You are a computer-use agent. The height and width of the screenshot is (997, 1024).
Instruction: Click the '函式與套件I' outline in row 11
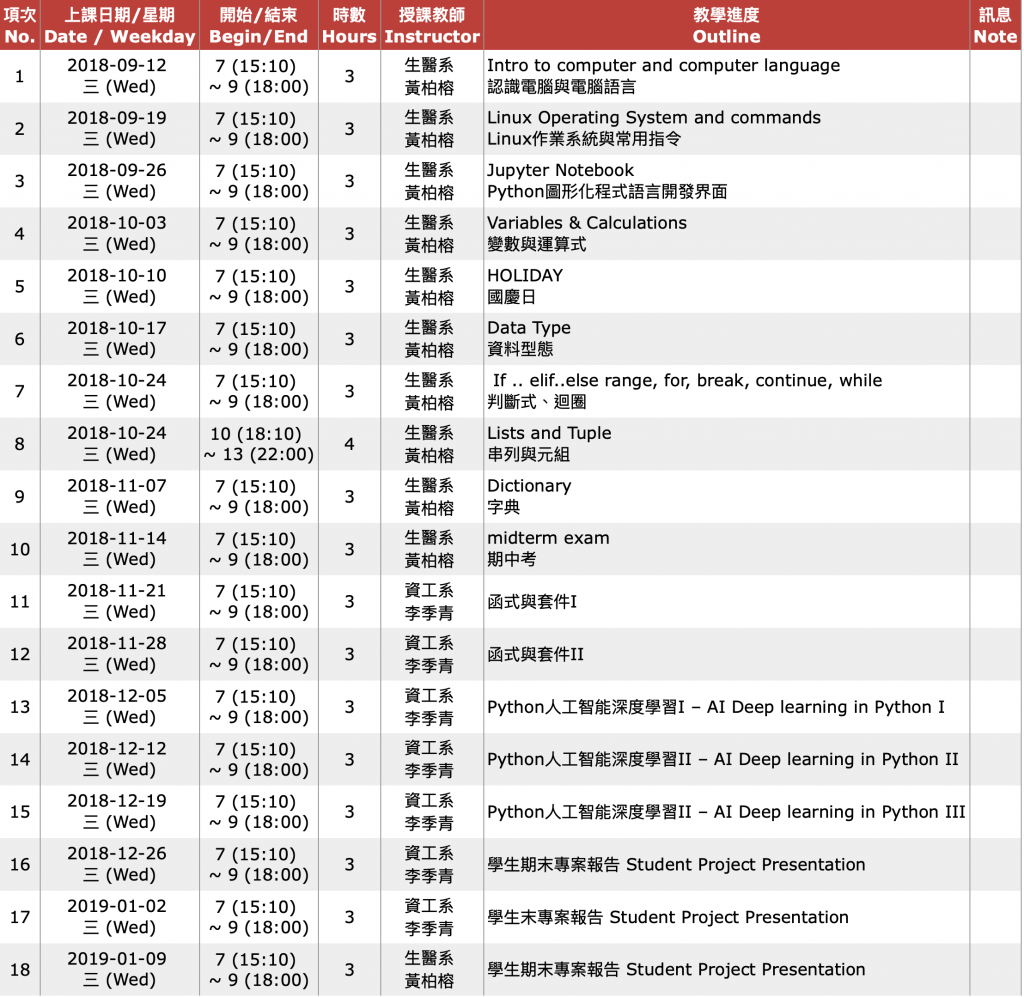726,601
